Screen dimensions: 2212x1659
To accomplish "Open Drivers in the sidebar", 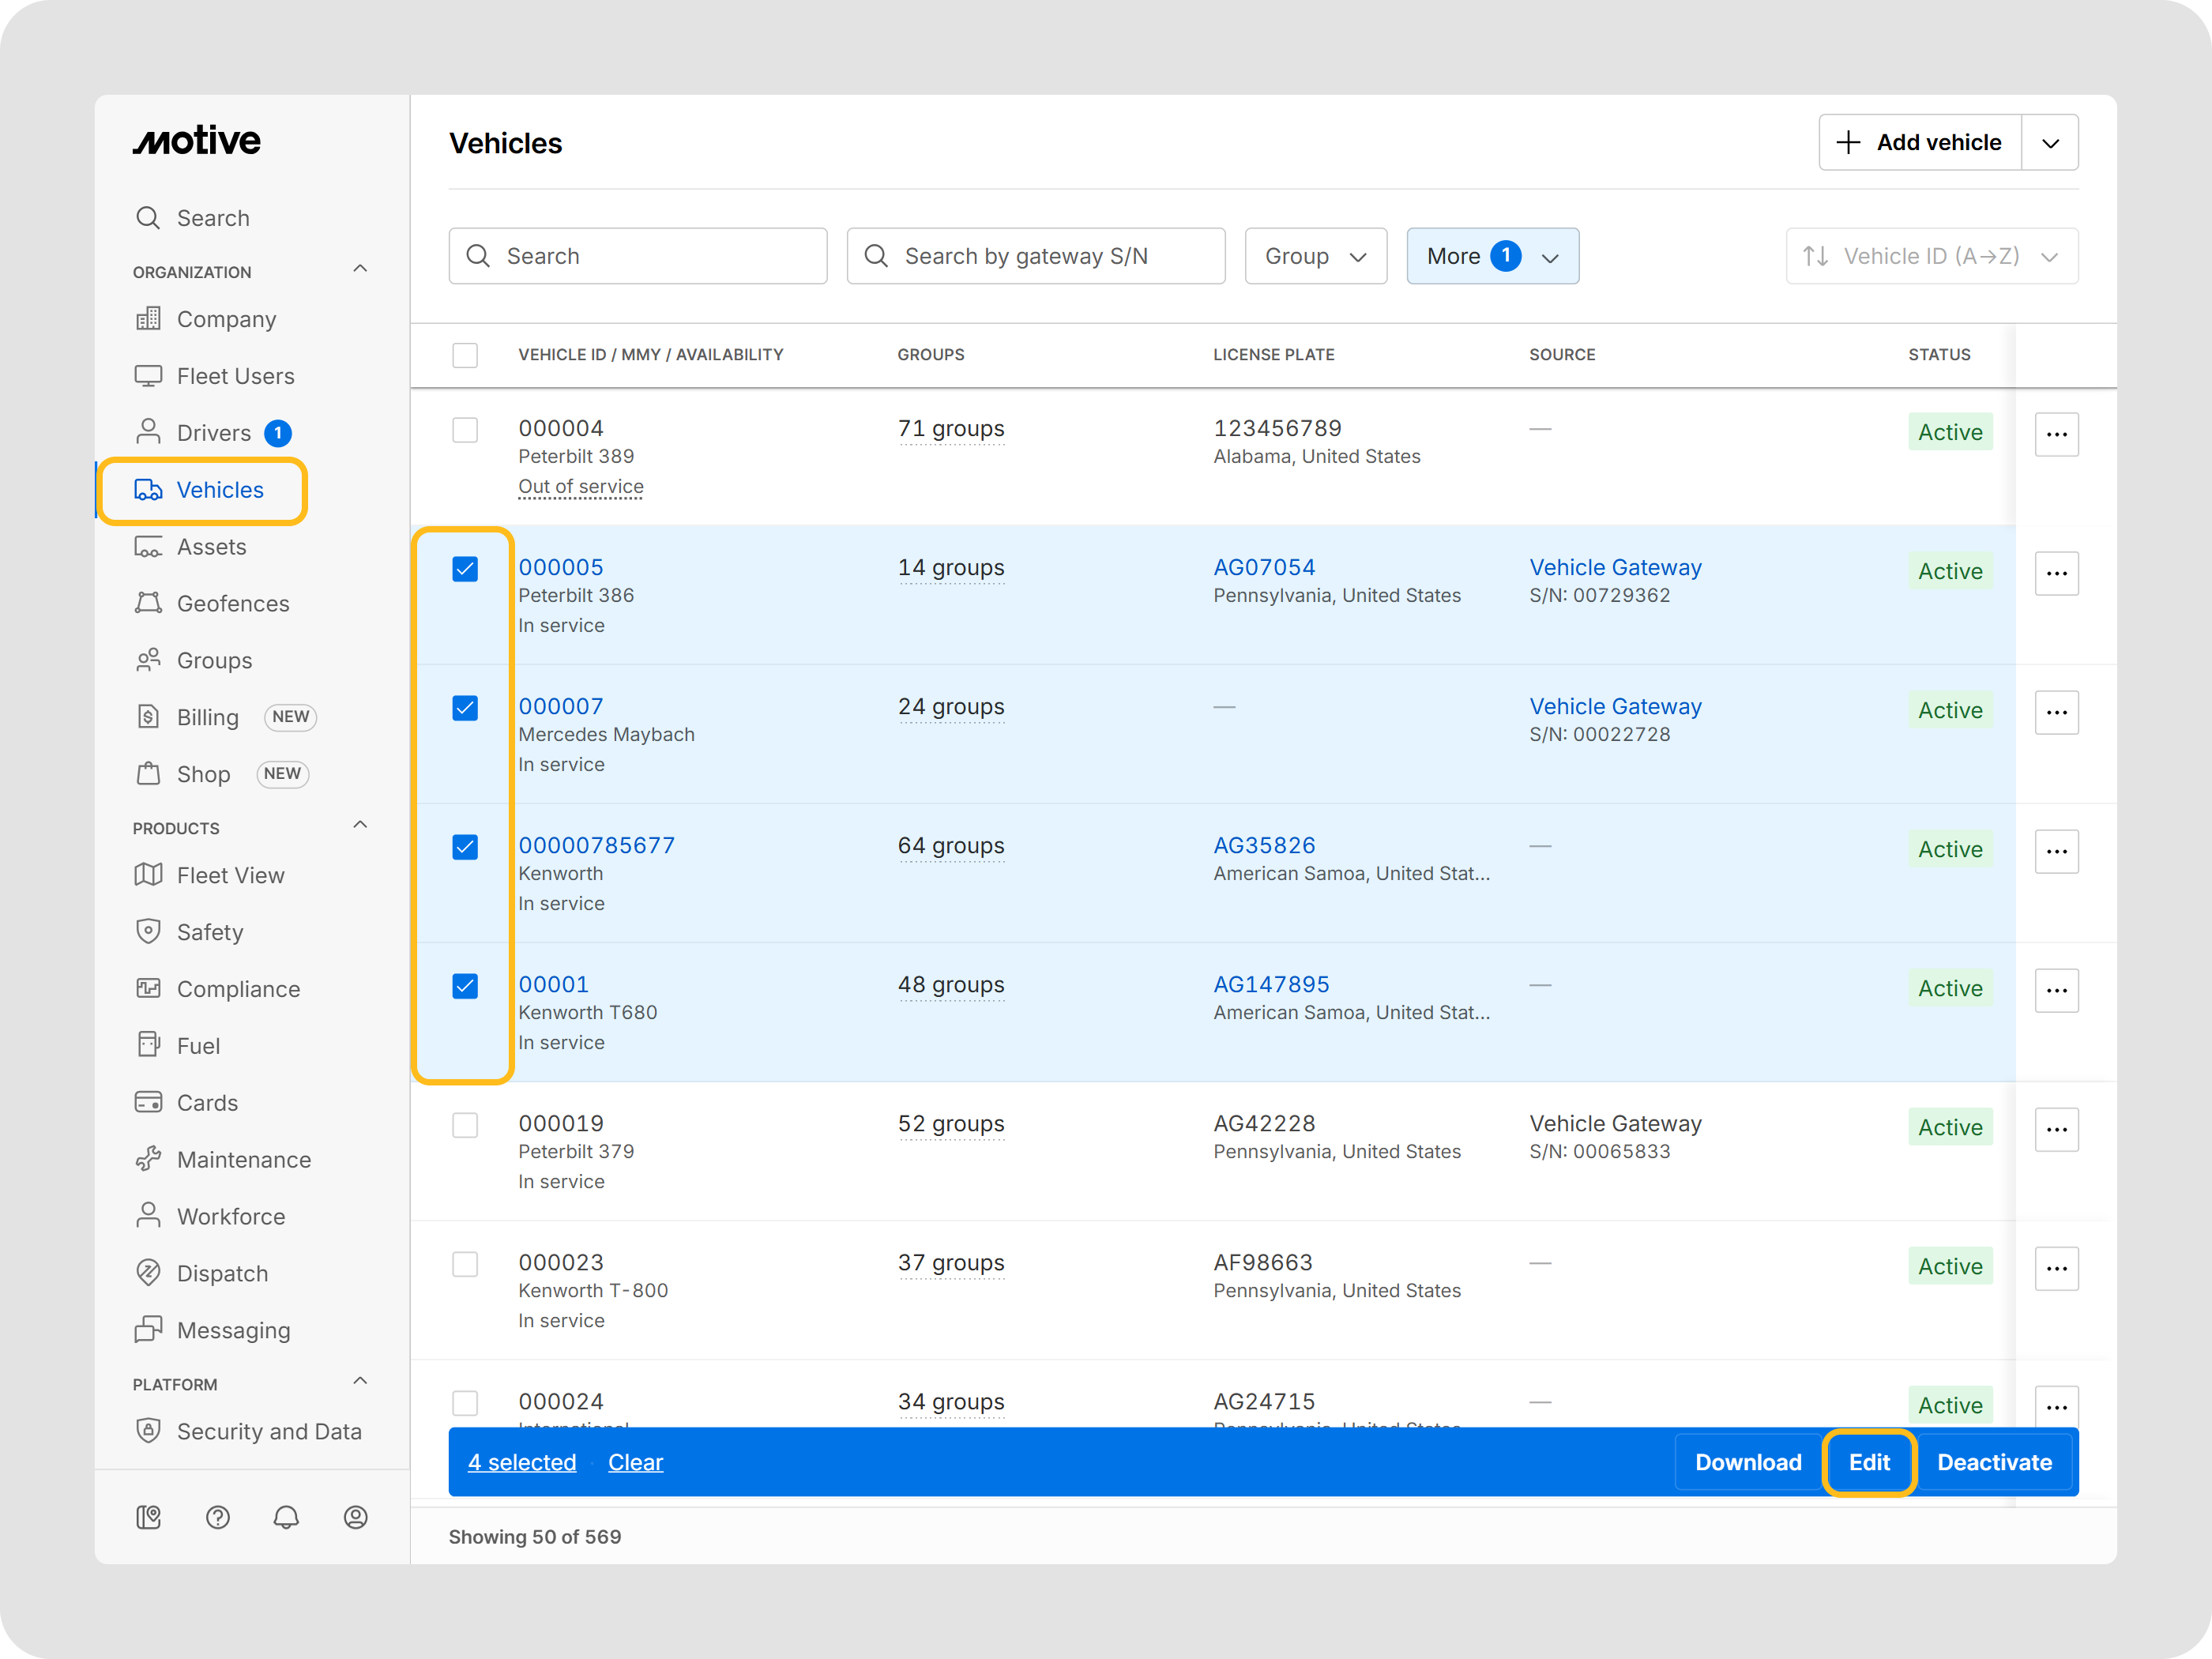I will (213, 433).
